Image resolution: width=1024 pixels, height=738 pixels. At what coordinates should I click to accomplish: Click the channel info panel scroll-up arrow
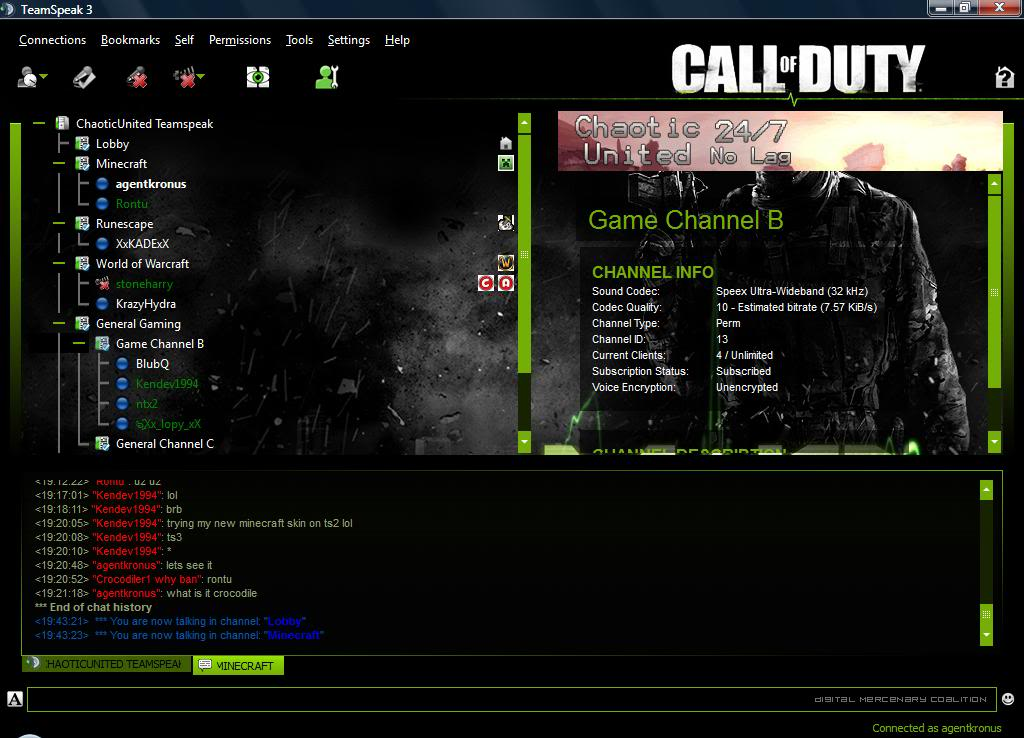point(994,184)
